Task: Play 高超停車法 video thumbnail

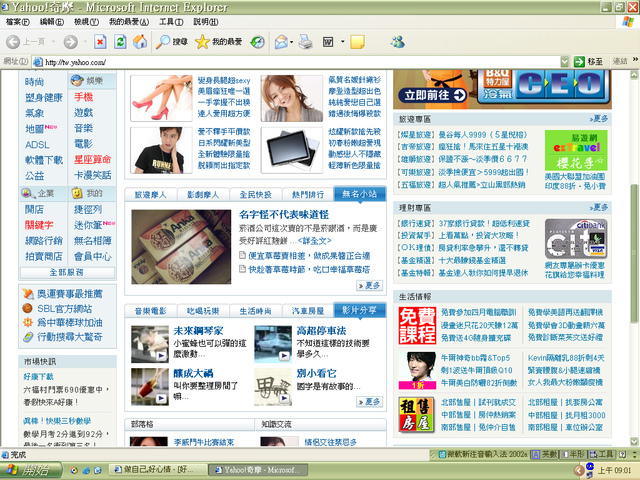Action: 273,344
